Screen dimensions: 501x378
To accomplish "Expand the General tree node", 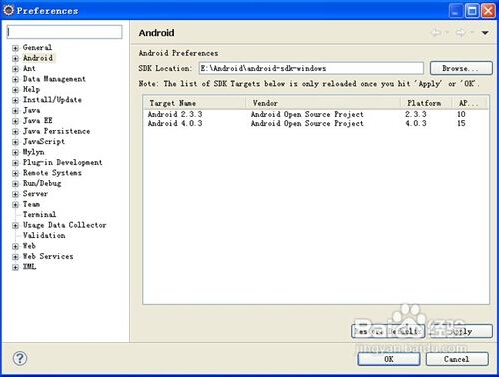I will click(15, 48).
